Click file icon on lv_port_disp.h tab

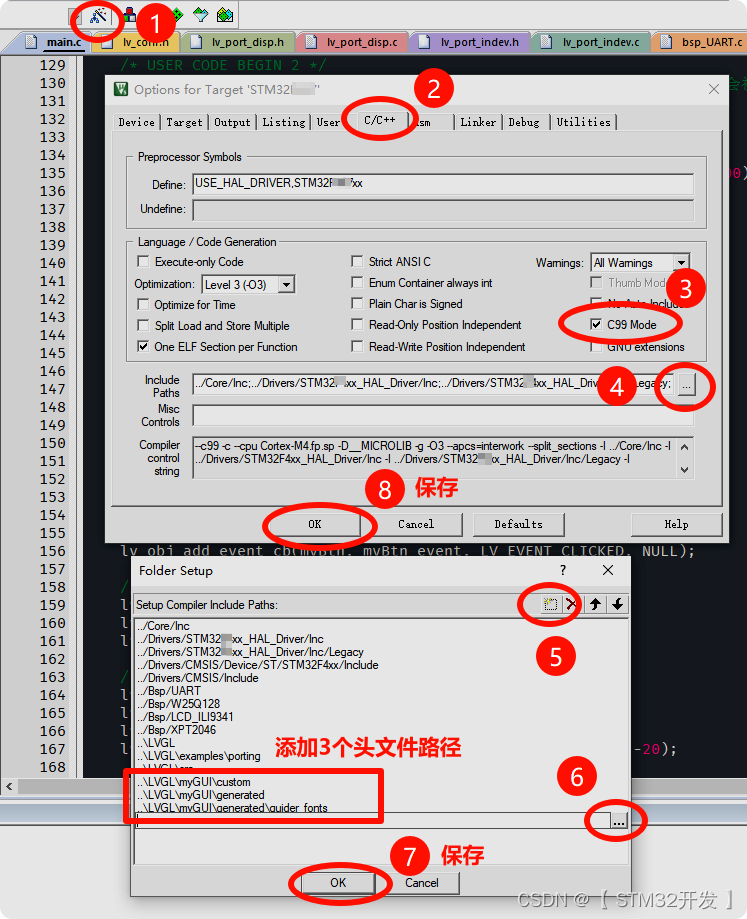197,42
